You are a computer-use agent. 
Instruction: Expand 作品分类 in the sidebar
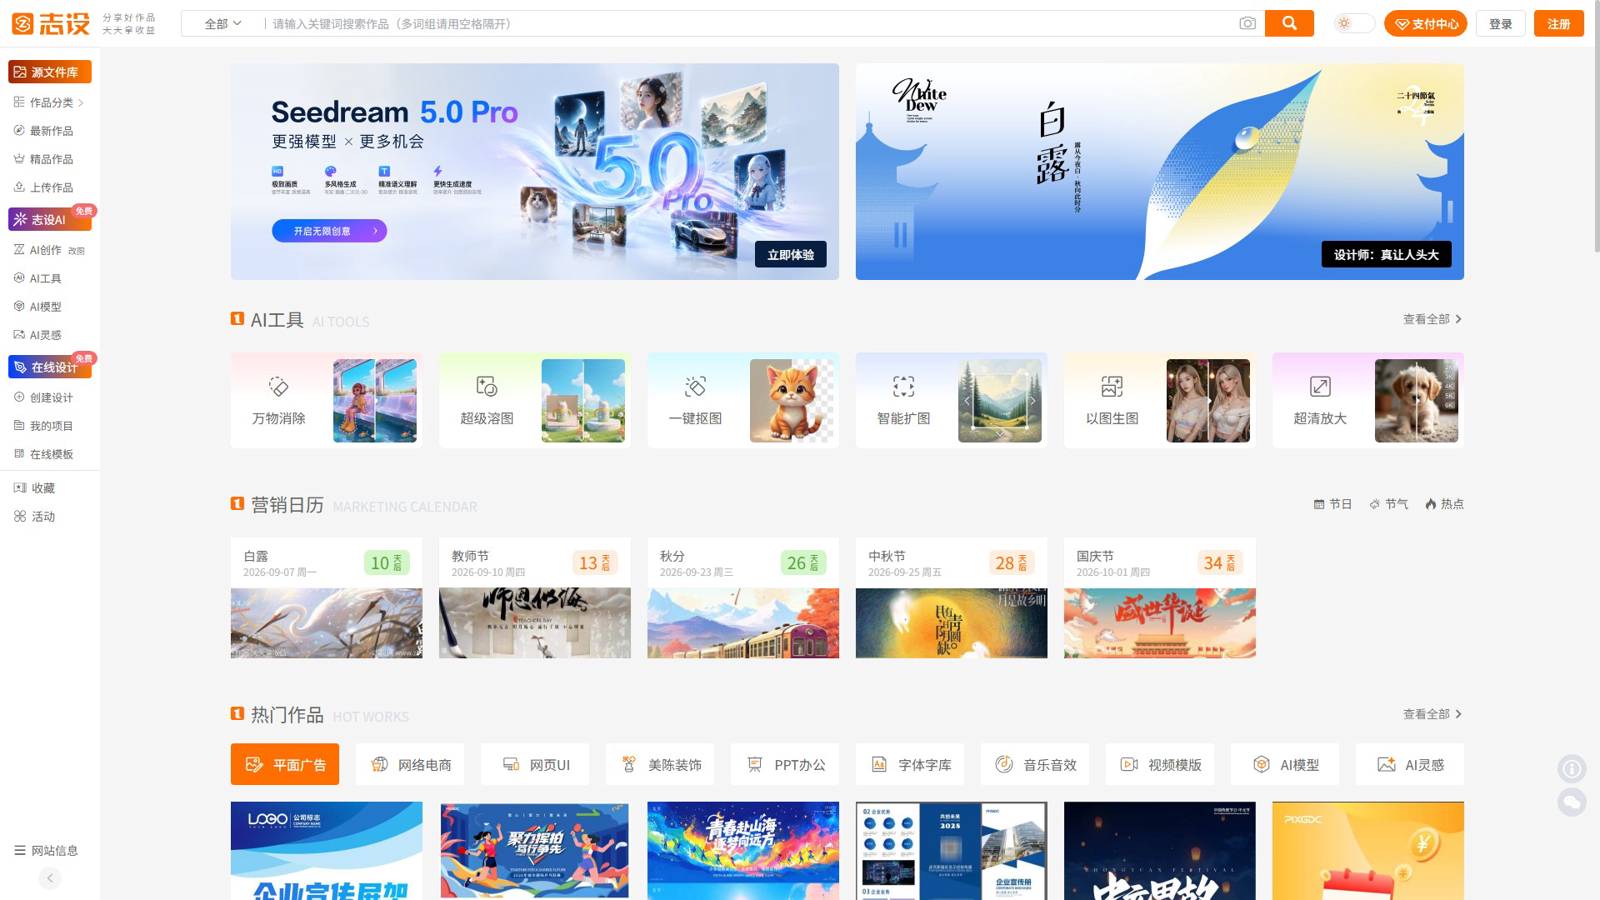pyautogui.click(x=49, y=102)
